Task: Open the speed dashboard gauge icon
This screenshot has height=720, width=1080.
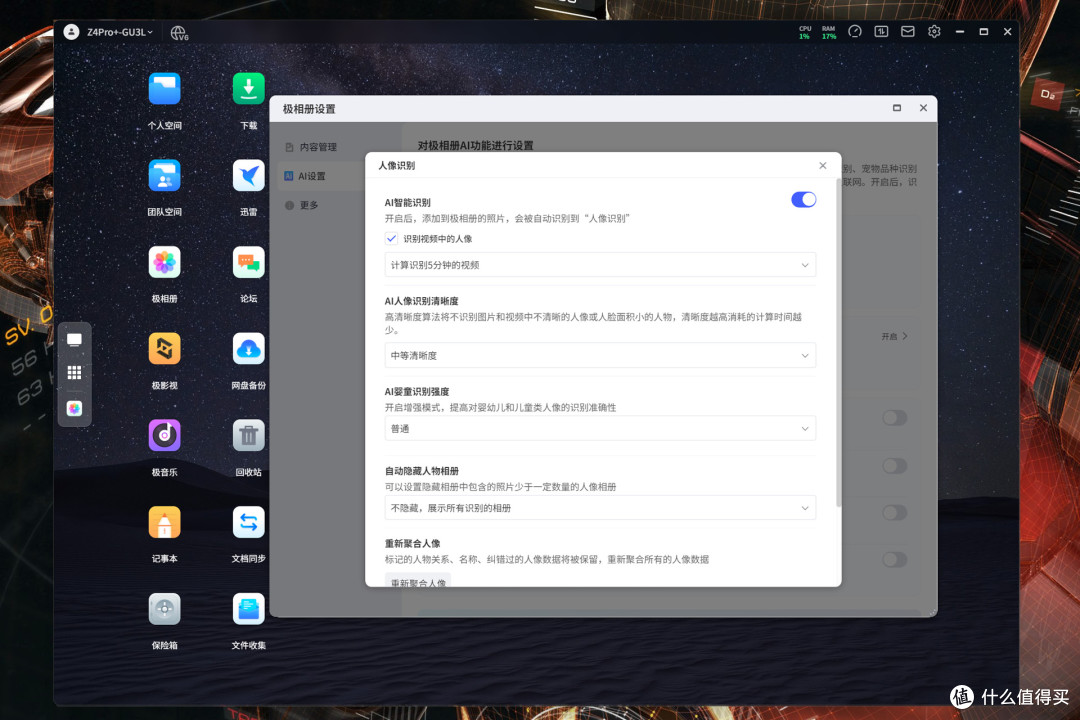Action: (855, 32)
